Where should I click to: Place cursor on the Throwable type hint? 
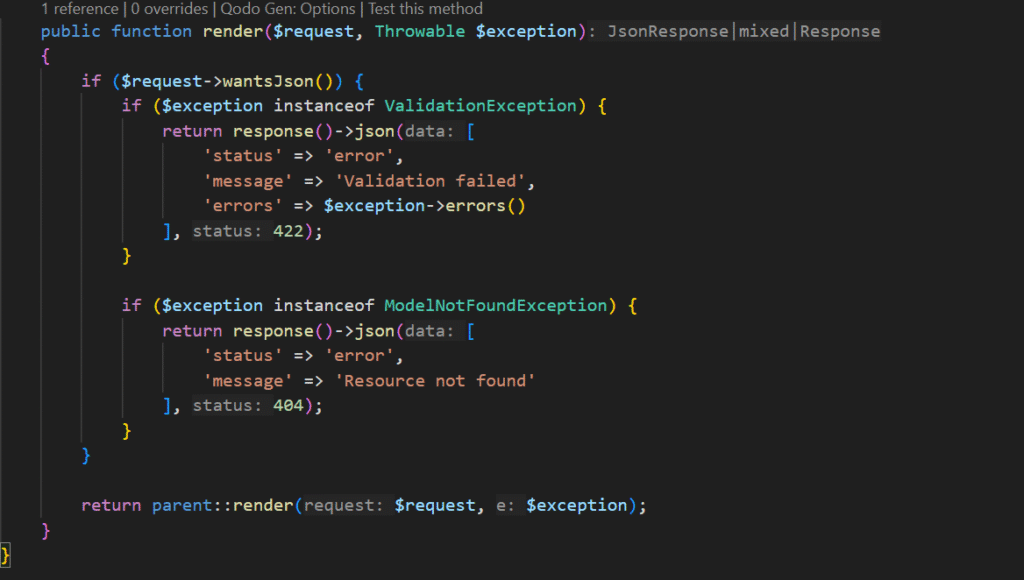(x=420, y=31)
